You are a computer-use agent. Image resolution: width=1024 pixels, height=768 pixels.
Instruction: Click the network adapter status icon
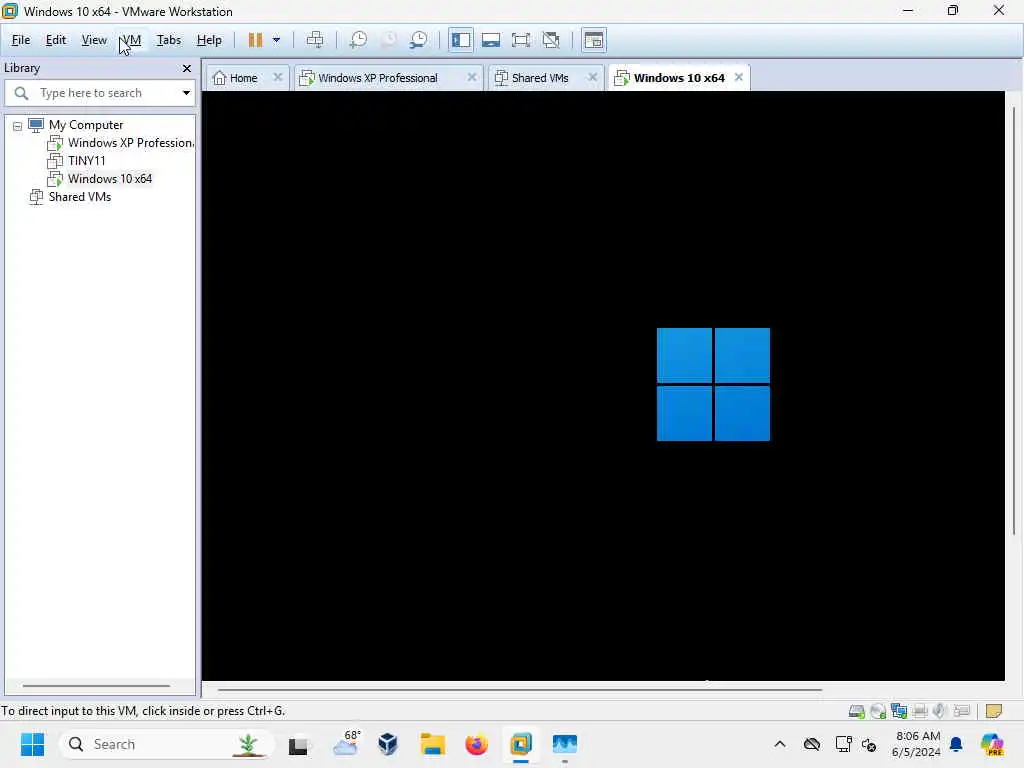click(x=899, y=711)
